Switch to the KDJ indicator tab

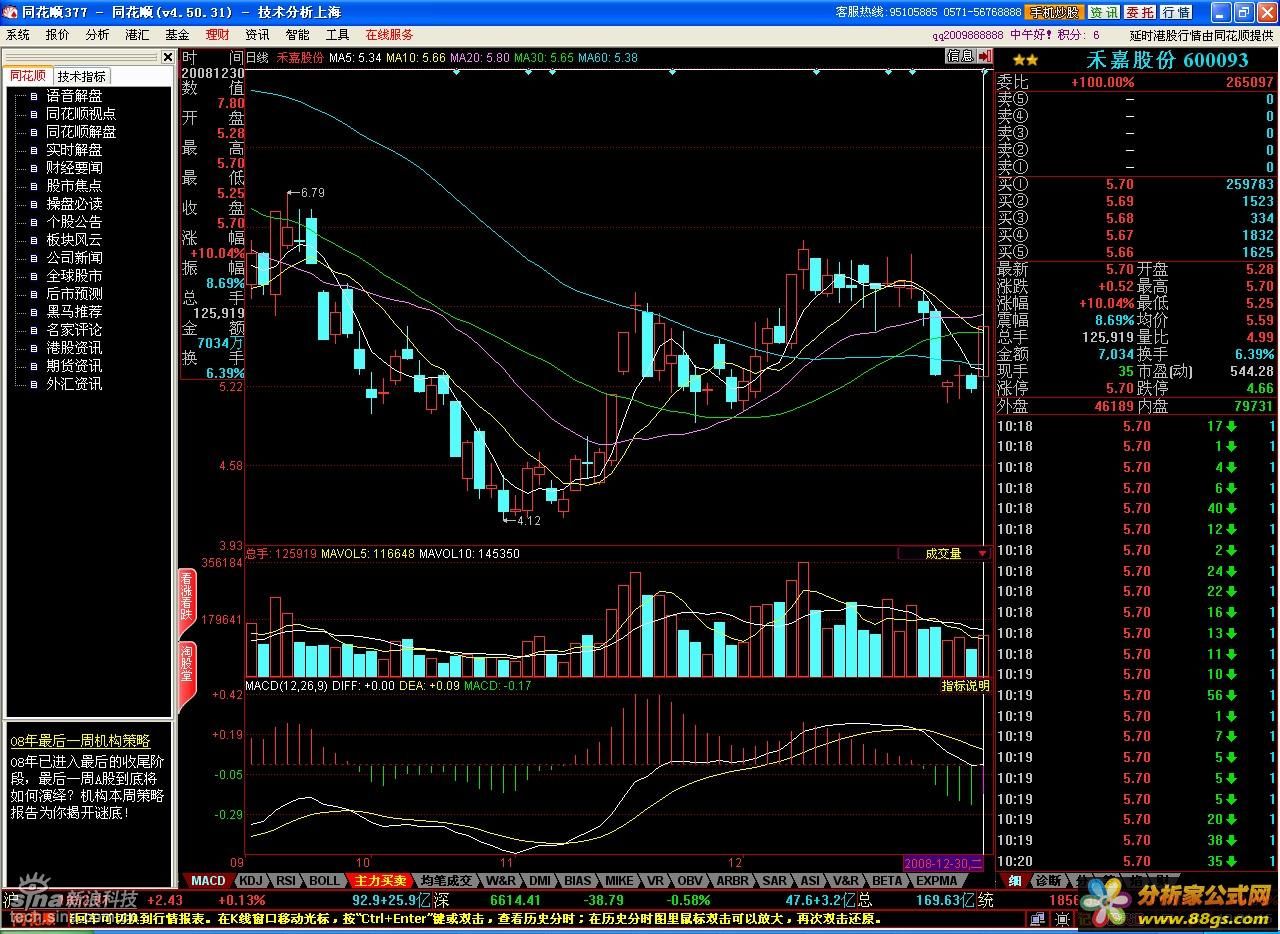[x=250, y=881]
